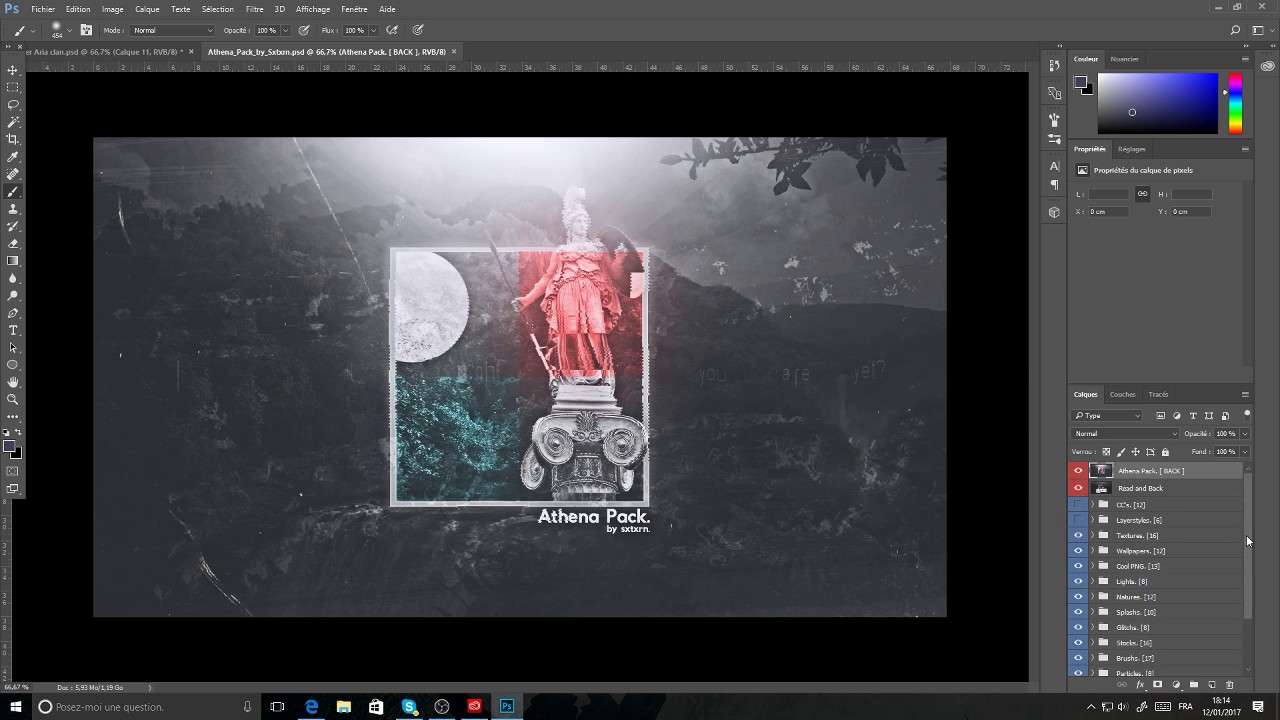Select the Gradient tool
The height and width of the screenshot is (720, 1280).
[x=13, y=261]
